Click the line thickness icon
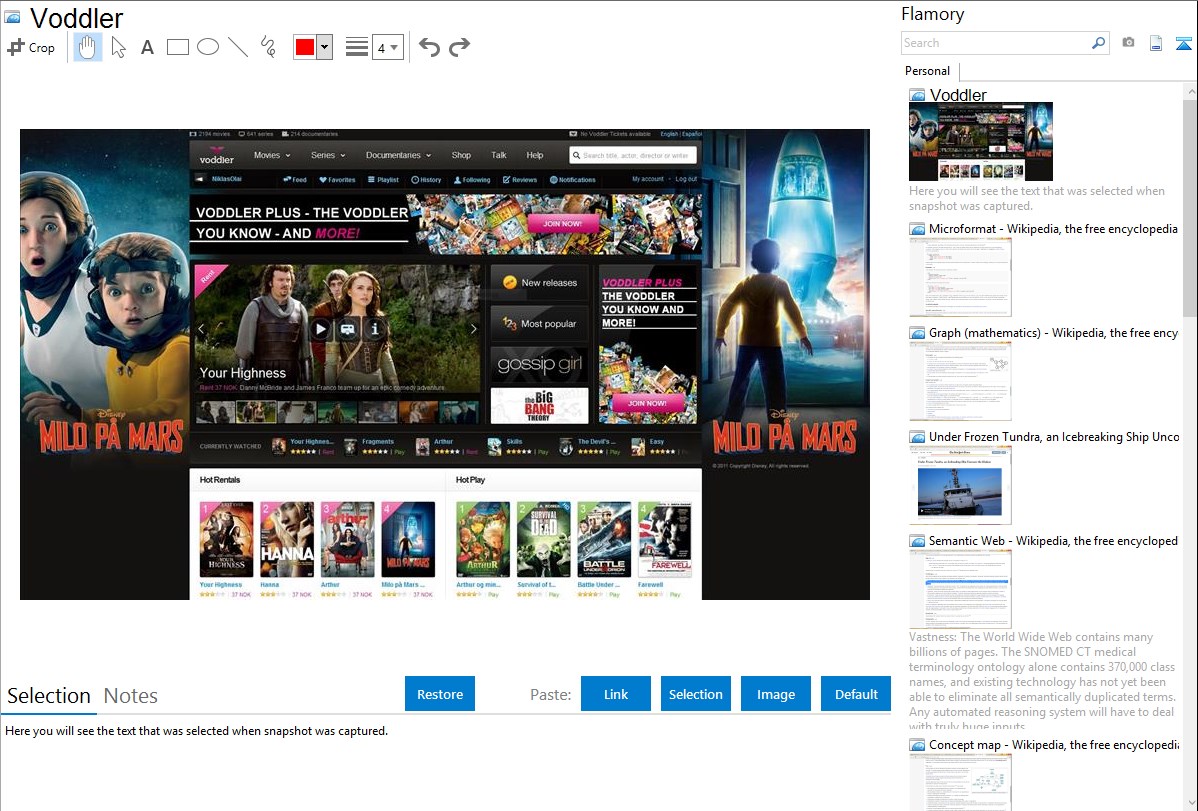This screenshot has height=811, width=1198. [357, 47]
